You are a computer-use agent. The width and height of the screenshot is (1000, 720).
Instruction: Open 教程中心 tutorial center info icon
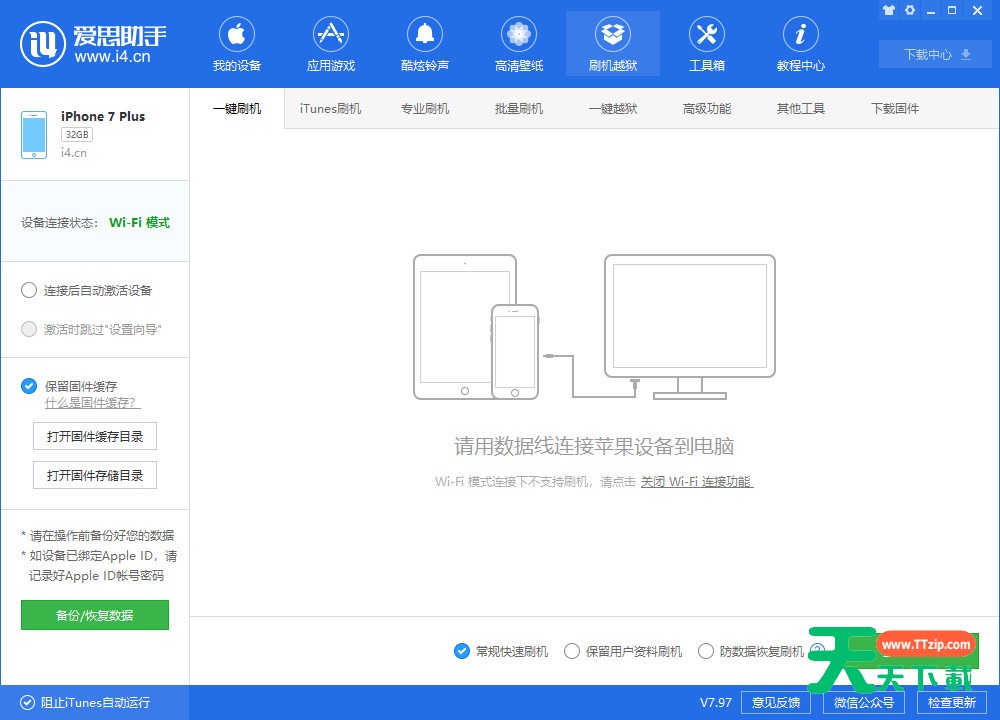click(x=800, y=44)
